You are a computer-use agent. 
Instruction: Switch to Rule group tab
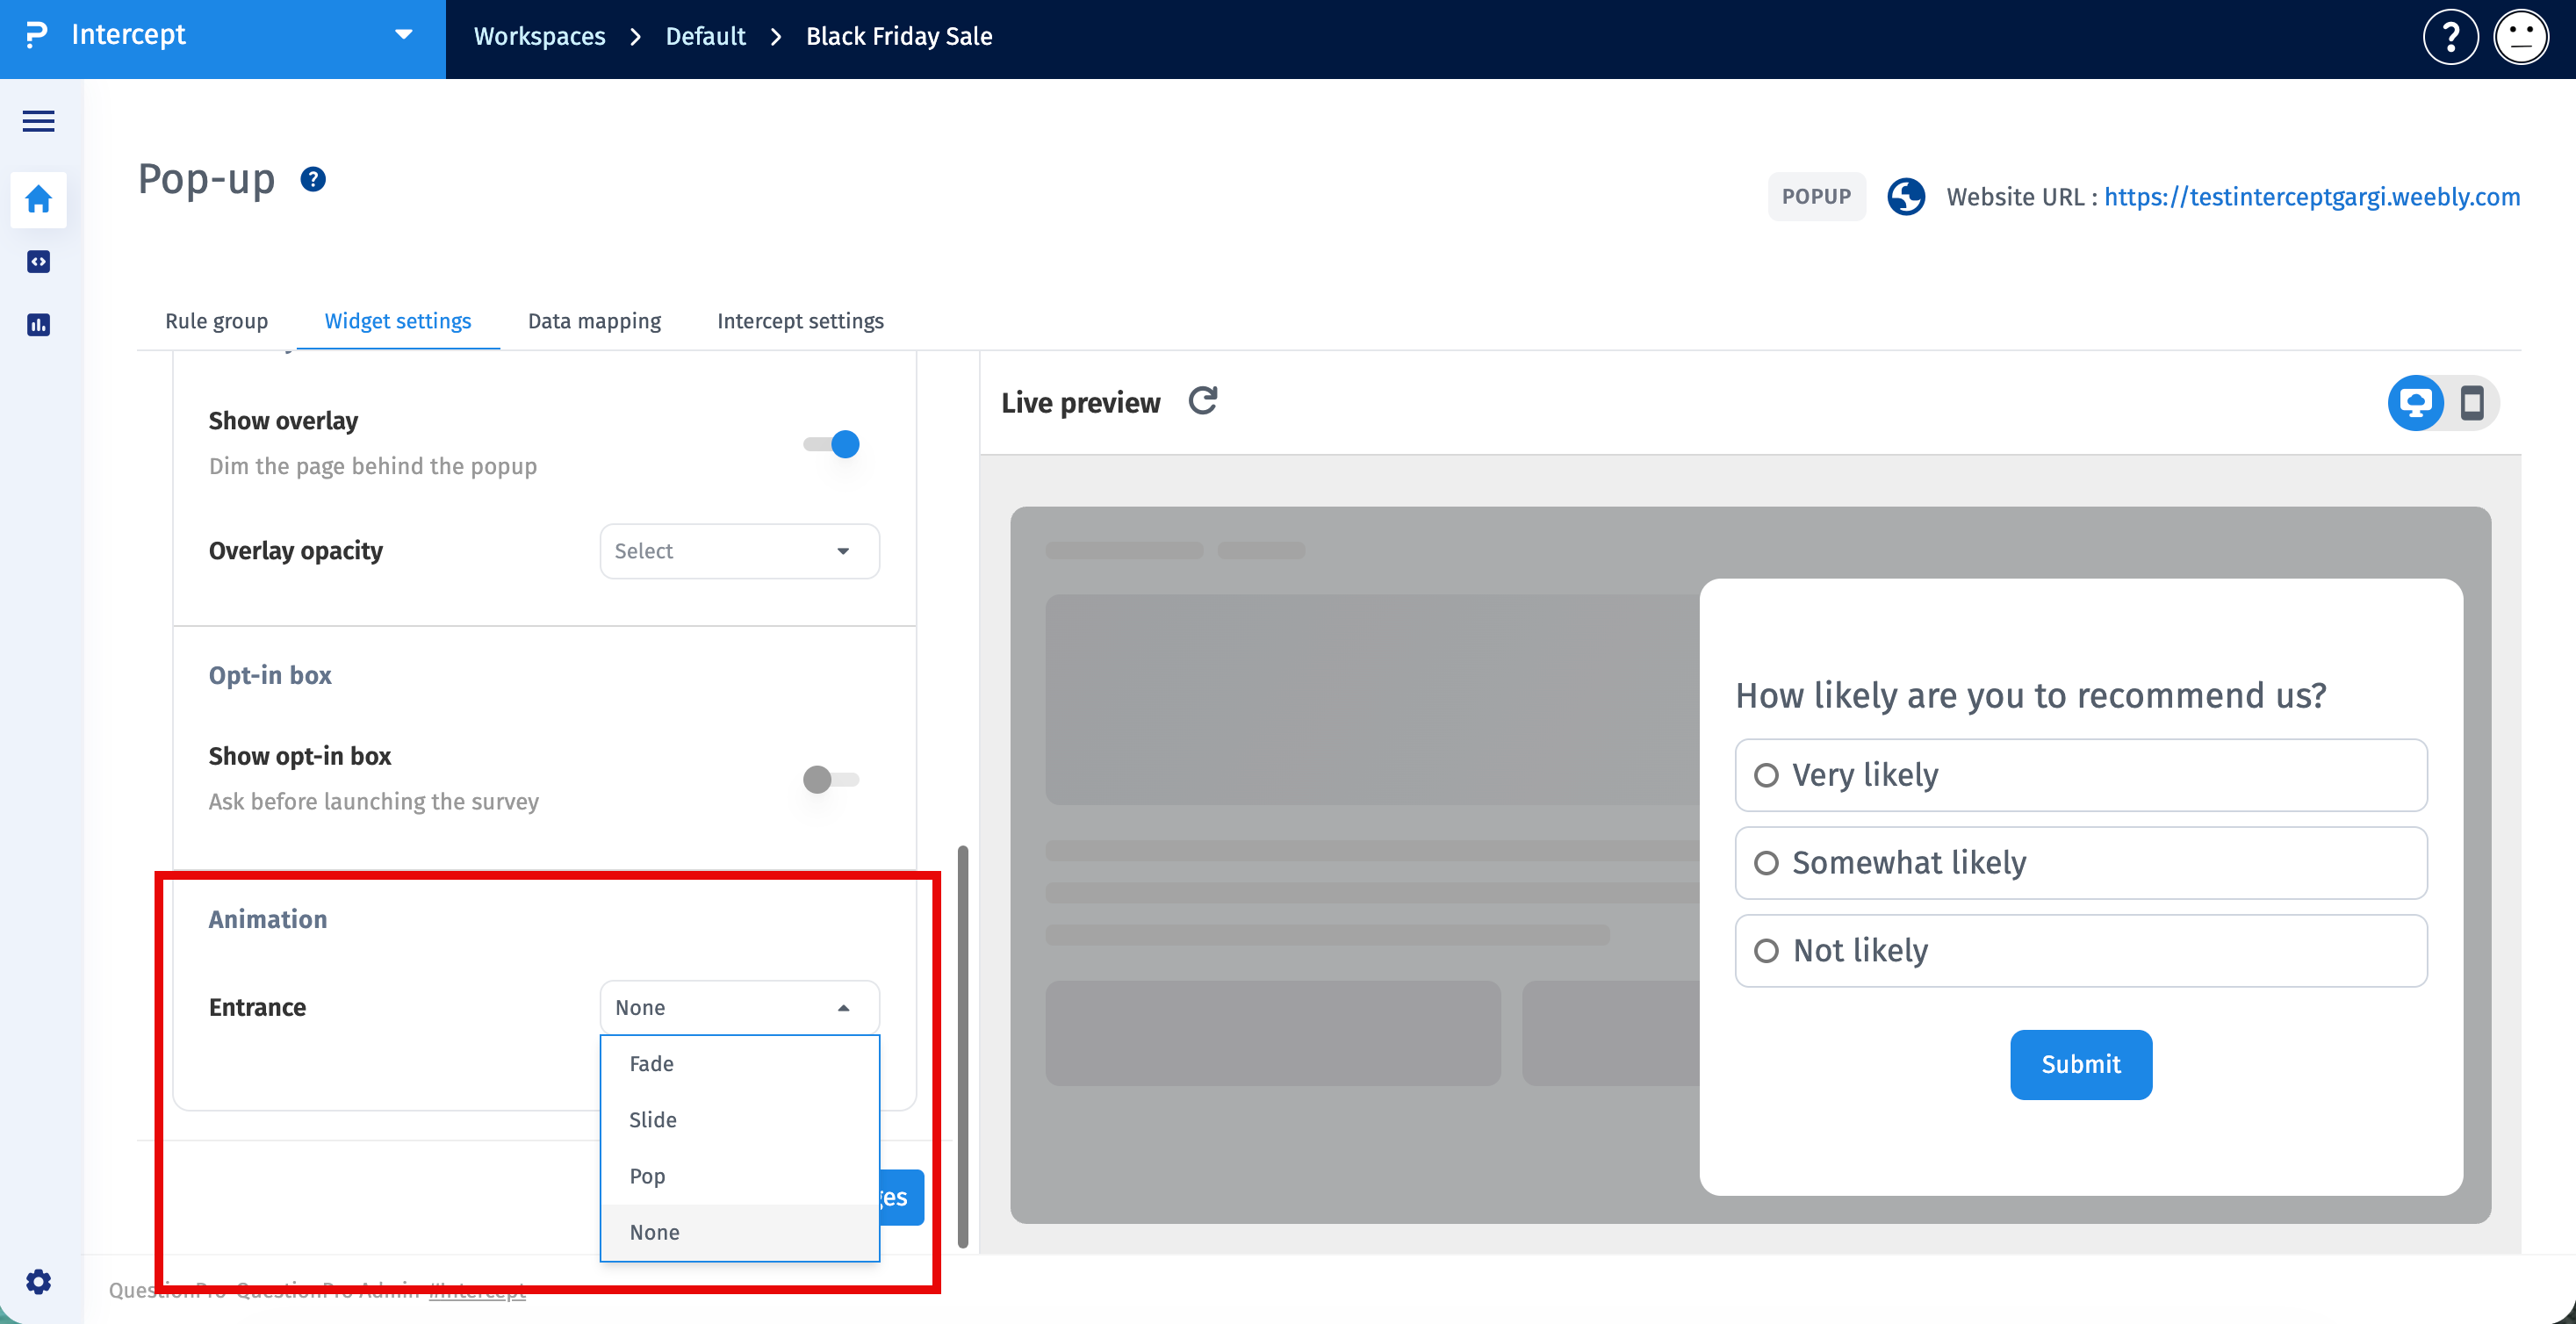point(216,321)
